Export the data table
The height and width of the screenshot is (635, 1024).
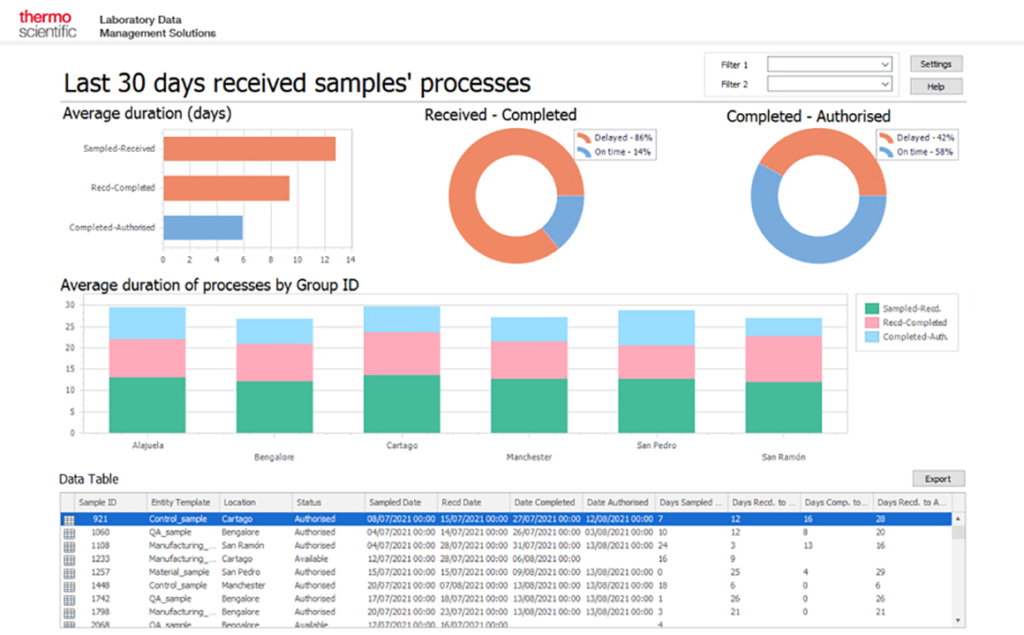click(x=938, y=479)
